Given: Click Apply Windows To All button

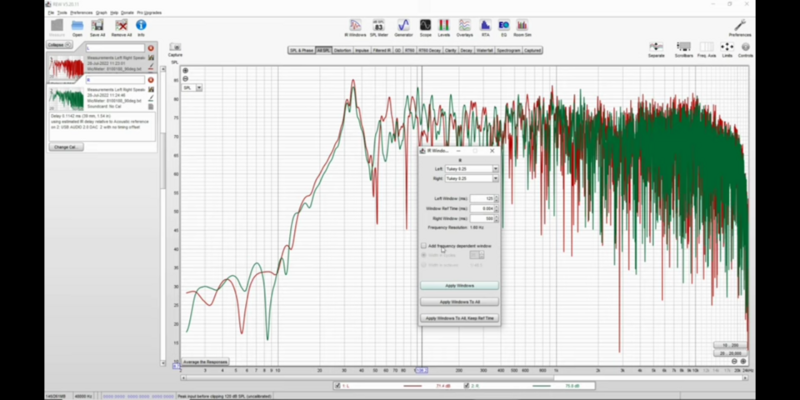Looking at the screenshot, I should pyautogui.click(x=459, y=301).
